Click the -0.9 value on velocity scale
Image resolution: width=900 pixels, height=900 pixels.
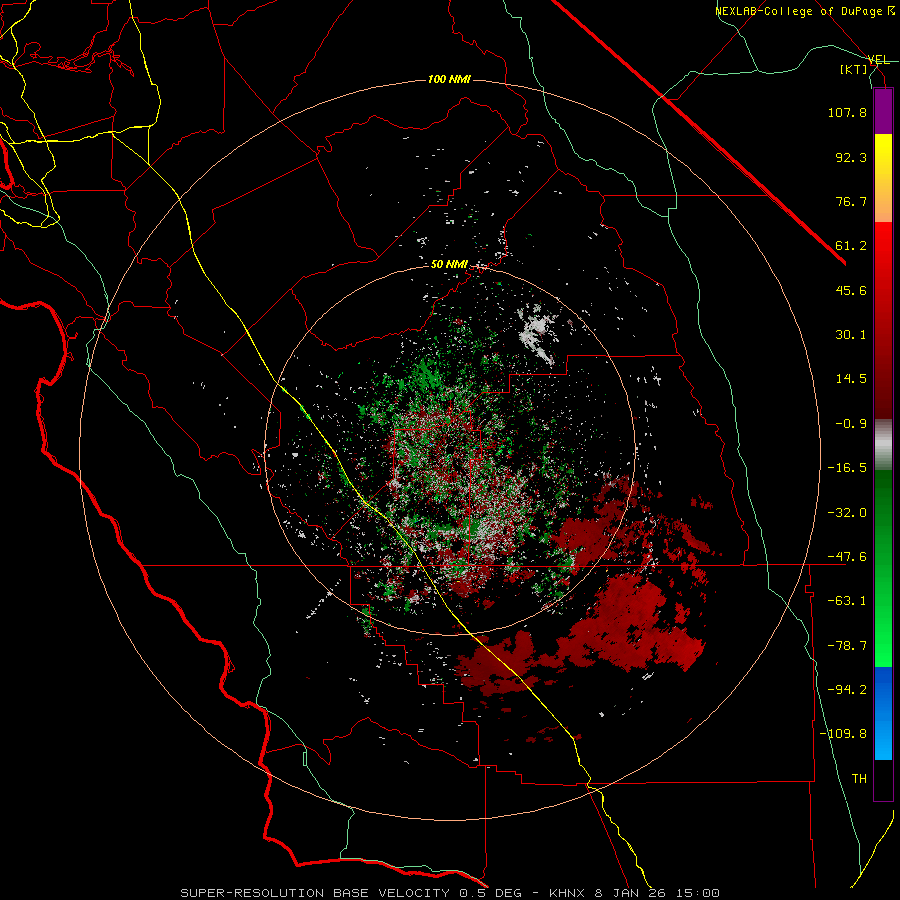(851, 424)
